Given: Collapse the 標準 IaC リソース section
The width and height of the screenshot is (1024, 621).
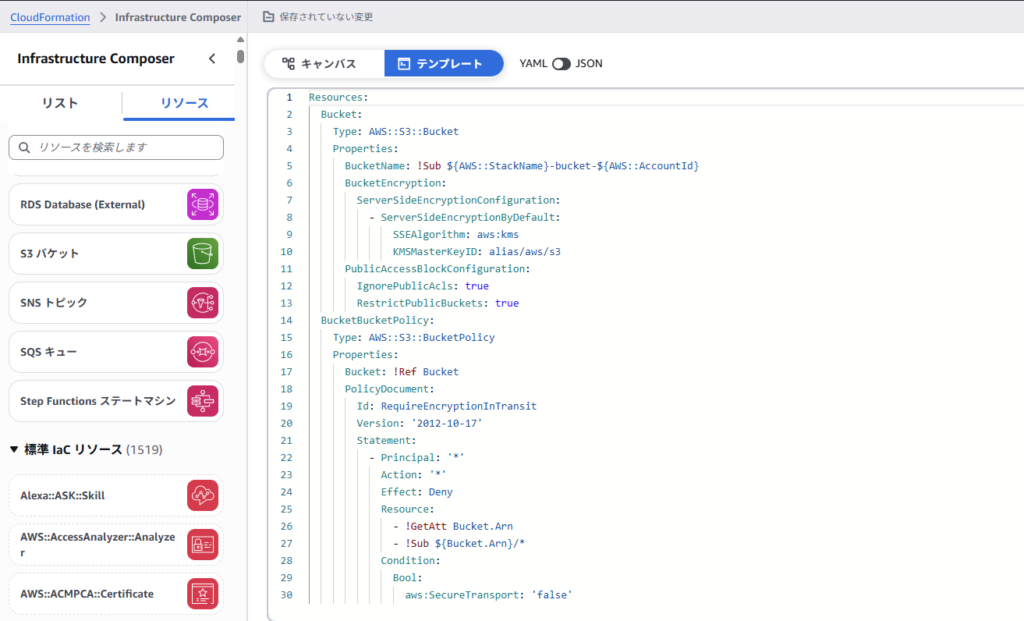Looking at the screenshot, I should click(x=14, y=450).
